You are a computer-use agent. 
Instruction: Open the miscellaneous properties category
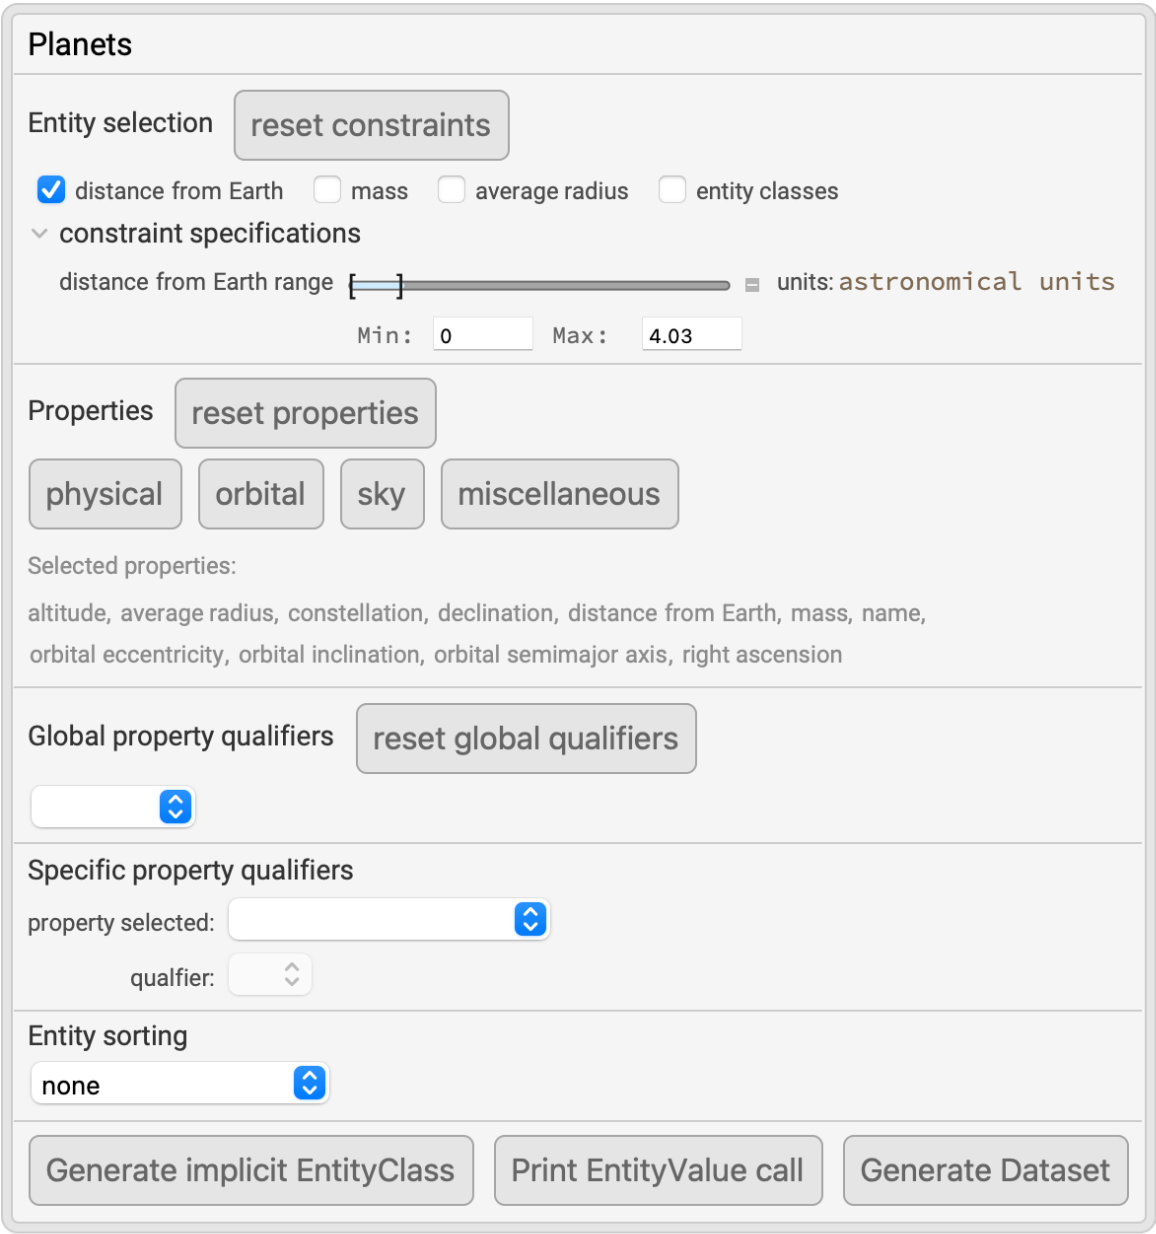pyautogui.click(x=559, y=494)
